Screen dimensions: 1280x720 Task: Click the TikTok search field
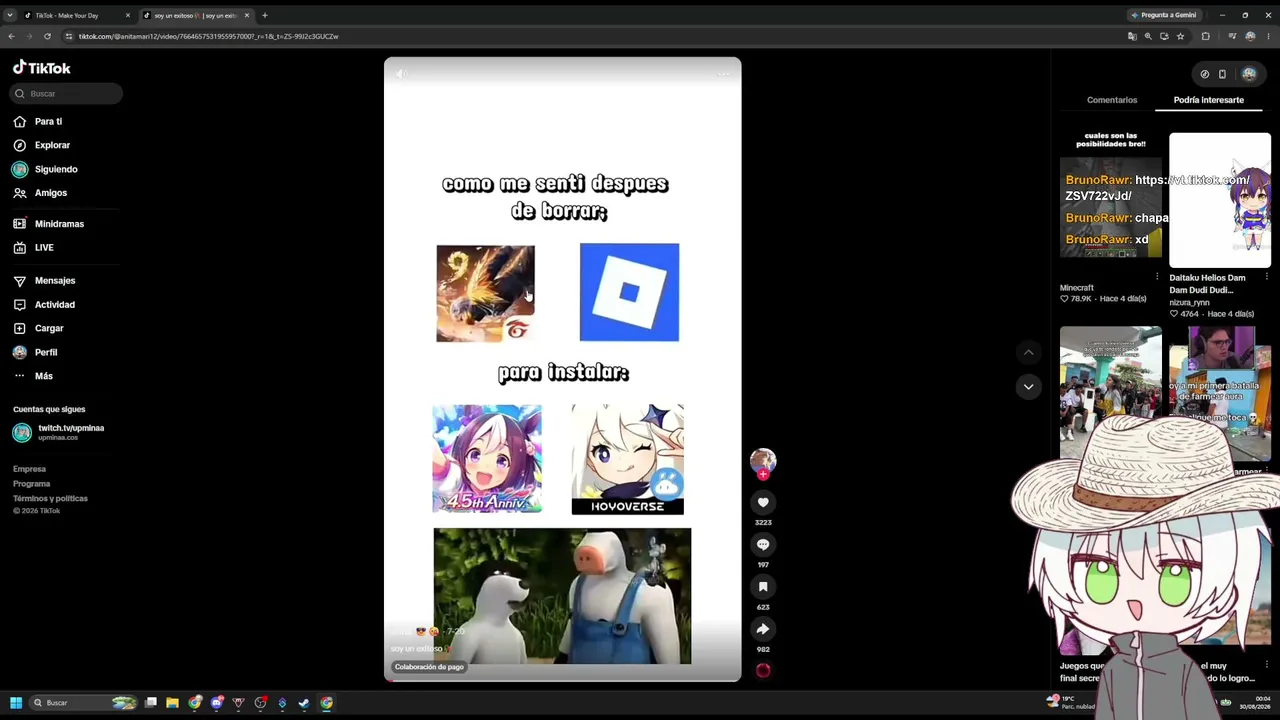[x=67, y=93]
